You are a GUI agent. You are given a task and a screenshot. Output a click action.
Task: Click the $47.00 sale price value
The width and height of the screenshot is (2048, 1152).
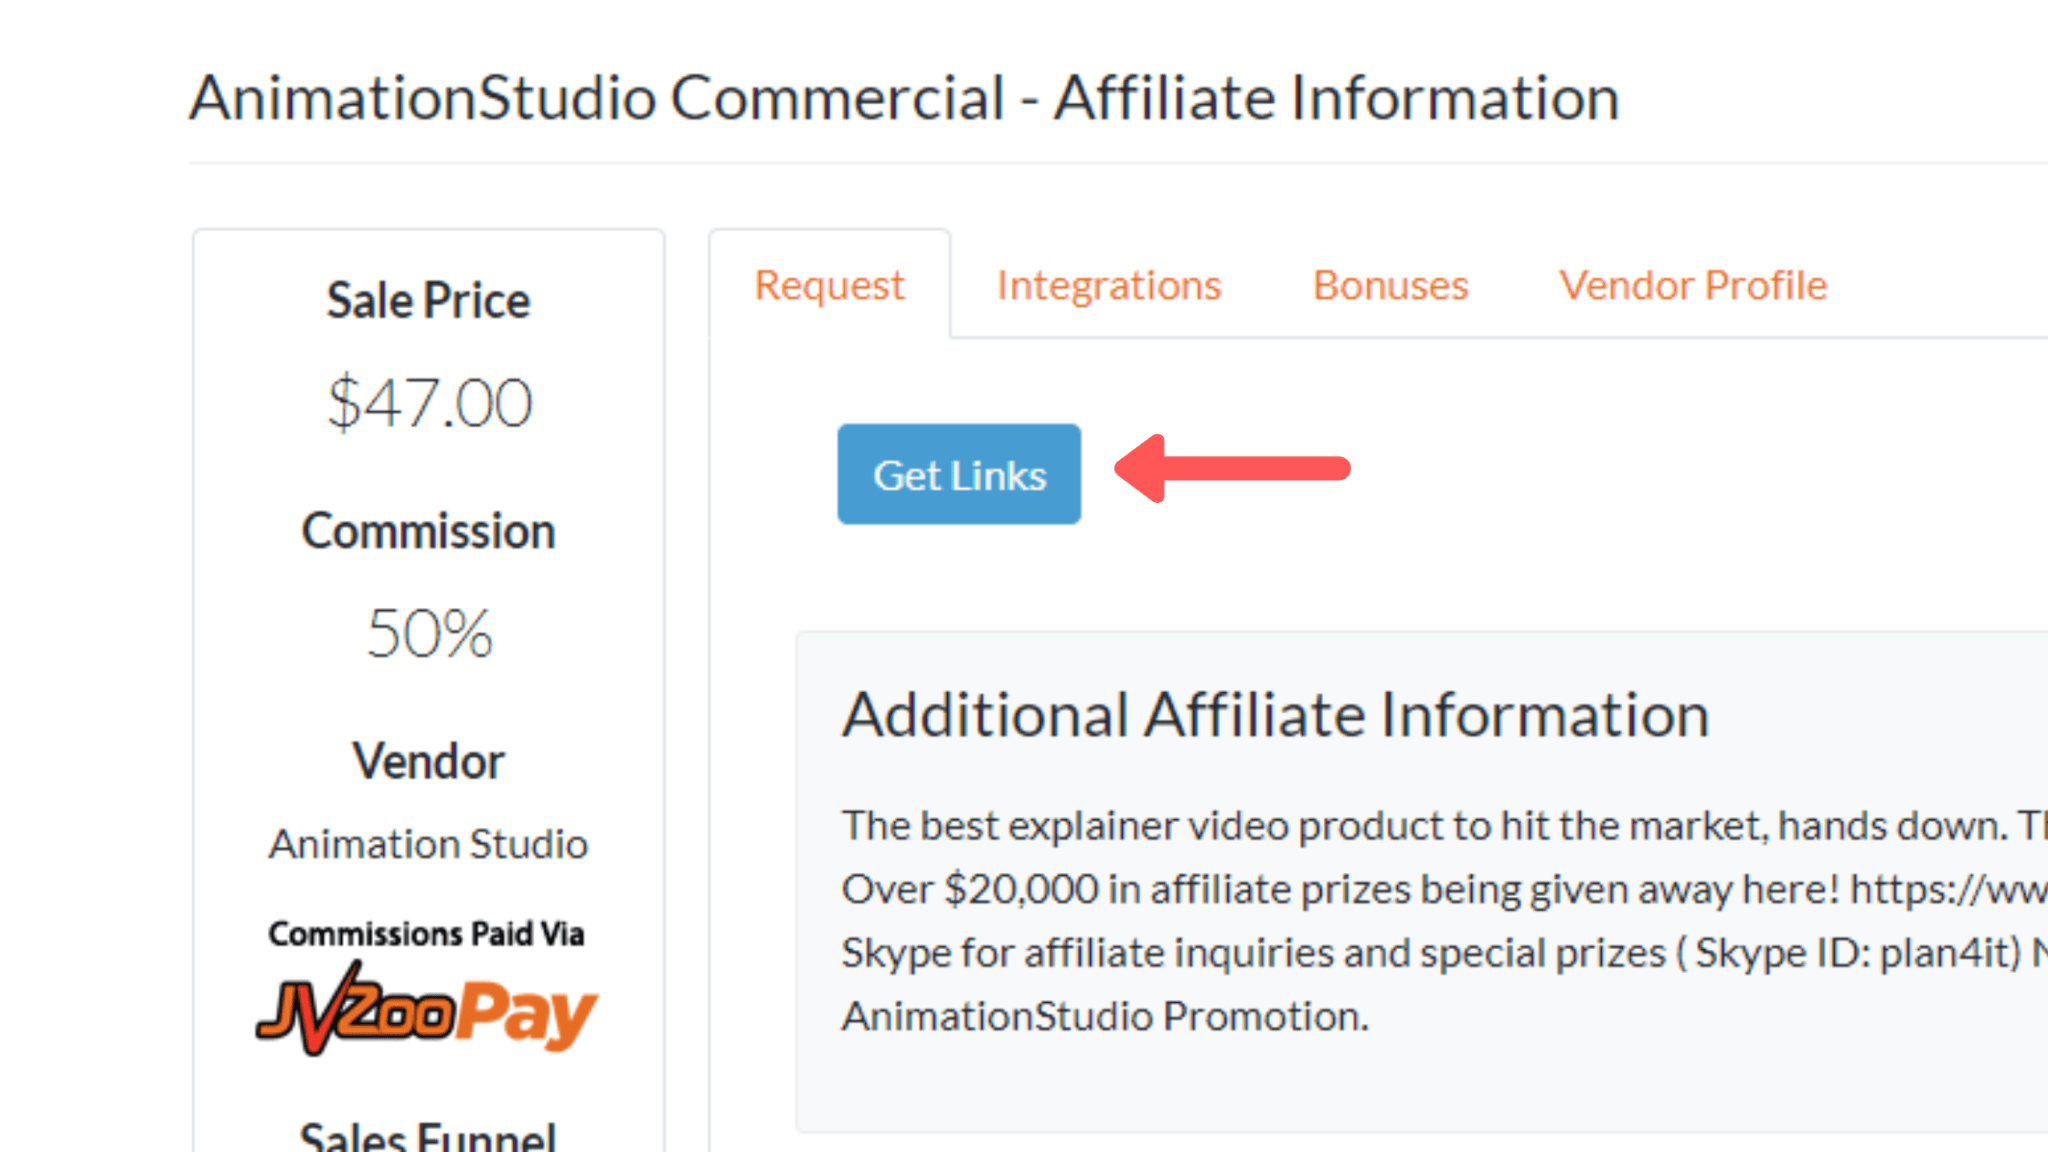pyautogui.click(x=429, y=403)
